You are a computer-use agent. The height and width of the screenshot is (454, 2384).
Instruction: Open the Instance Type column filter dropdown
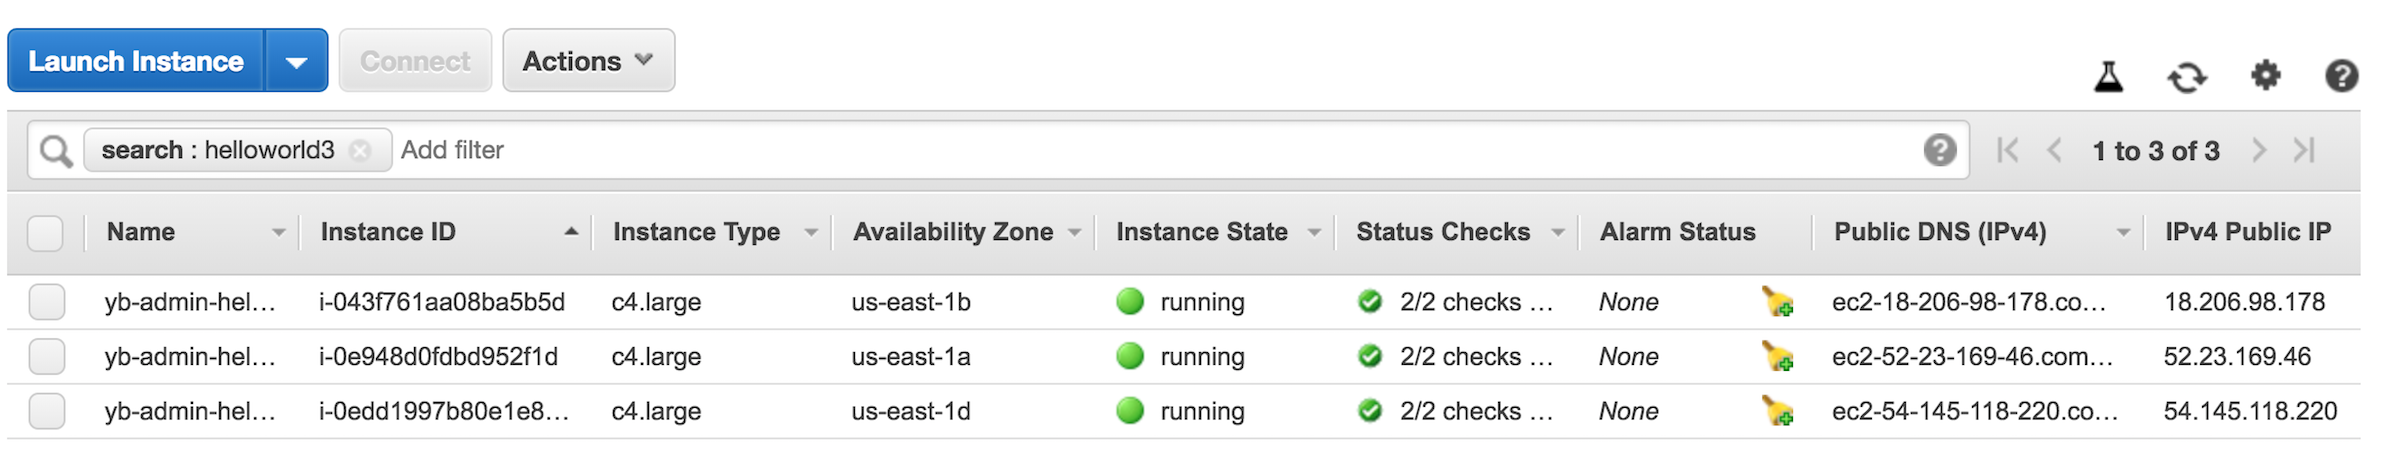(811, 233)
